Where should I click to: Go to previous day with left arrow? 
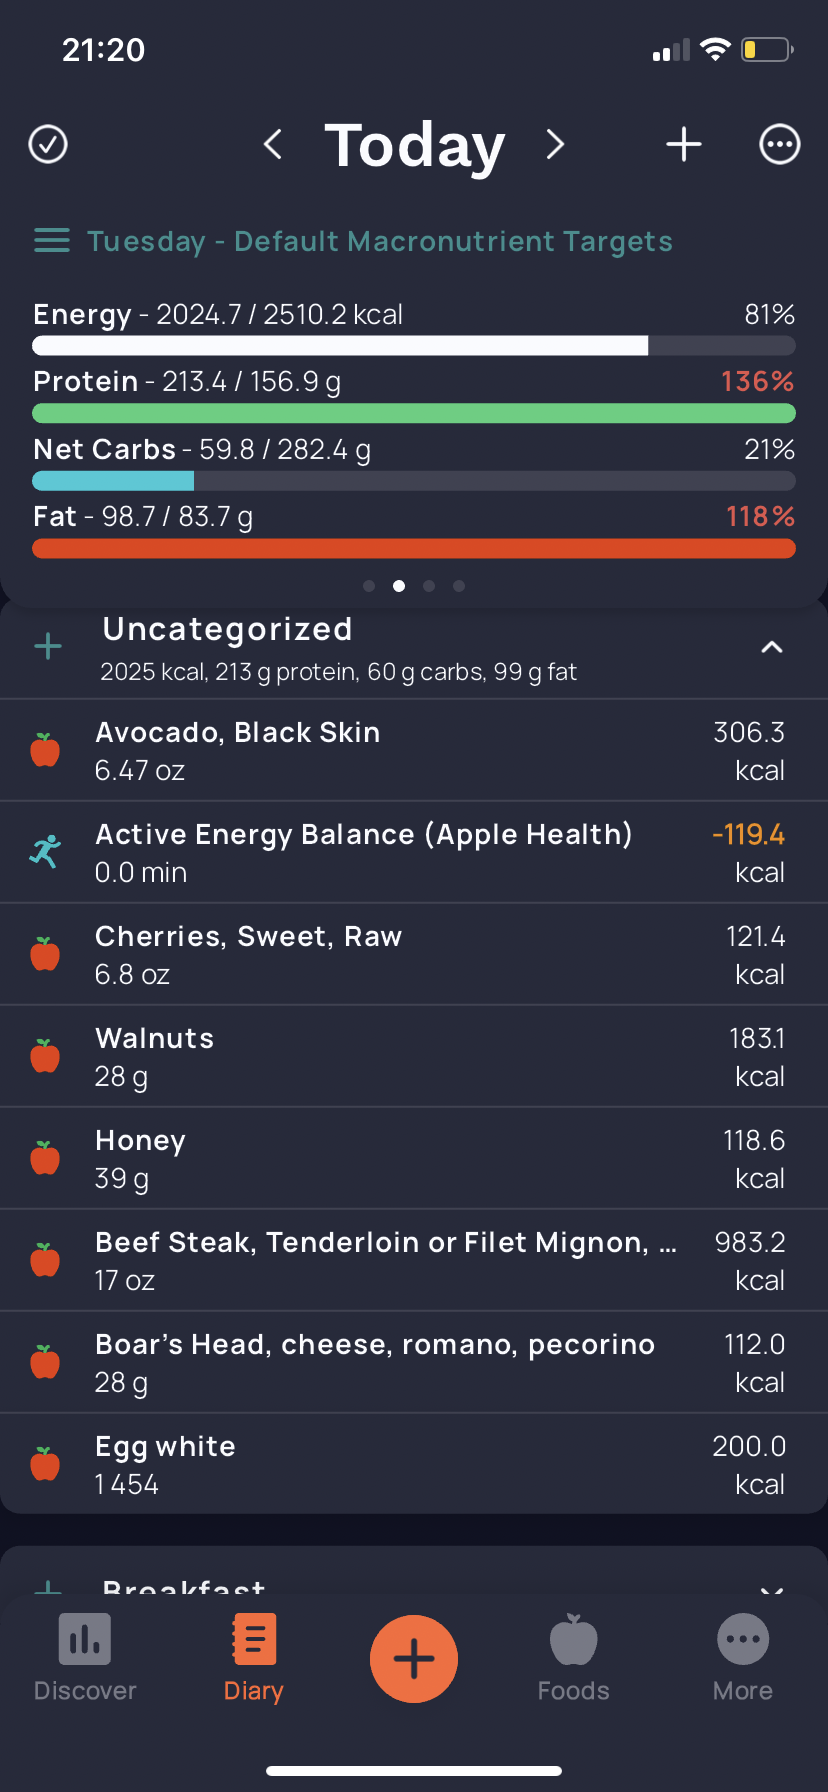tap(272, 144)
